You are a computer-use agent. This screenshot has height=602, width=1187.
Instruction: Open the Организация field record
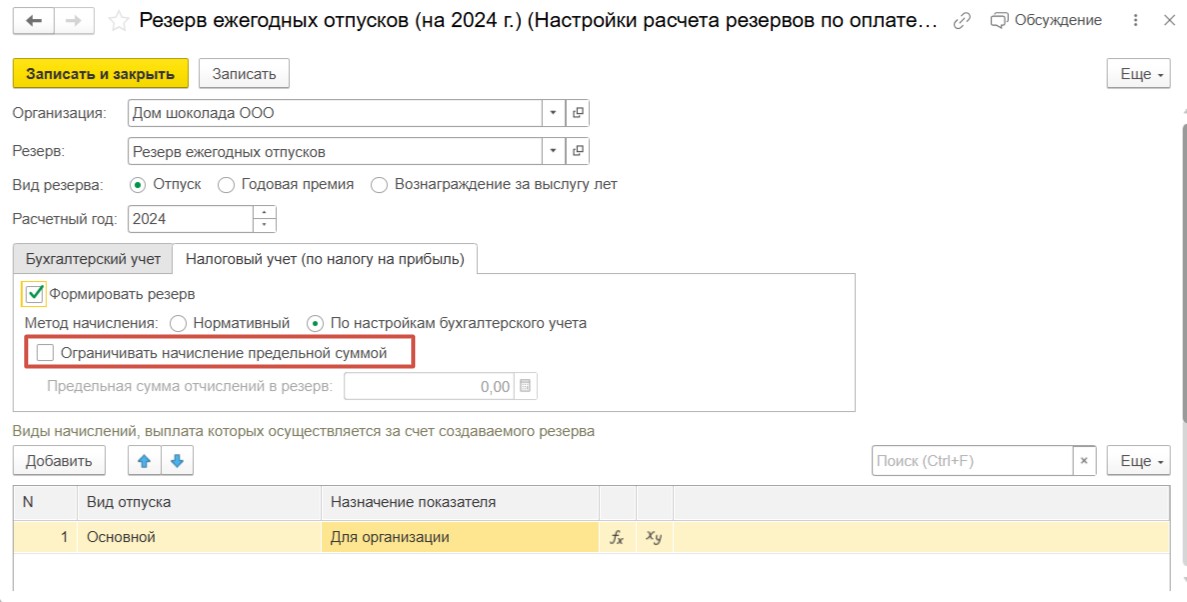click(578, 113)
